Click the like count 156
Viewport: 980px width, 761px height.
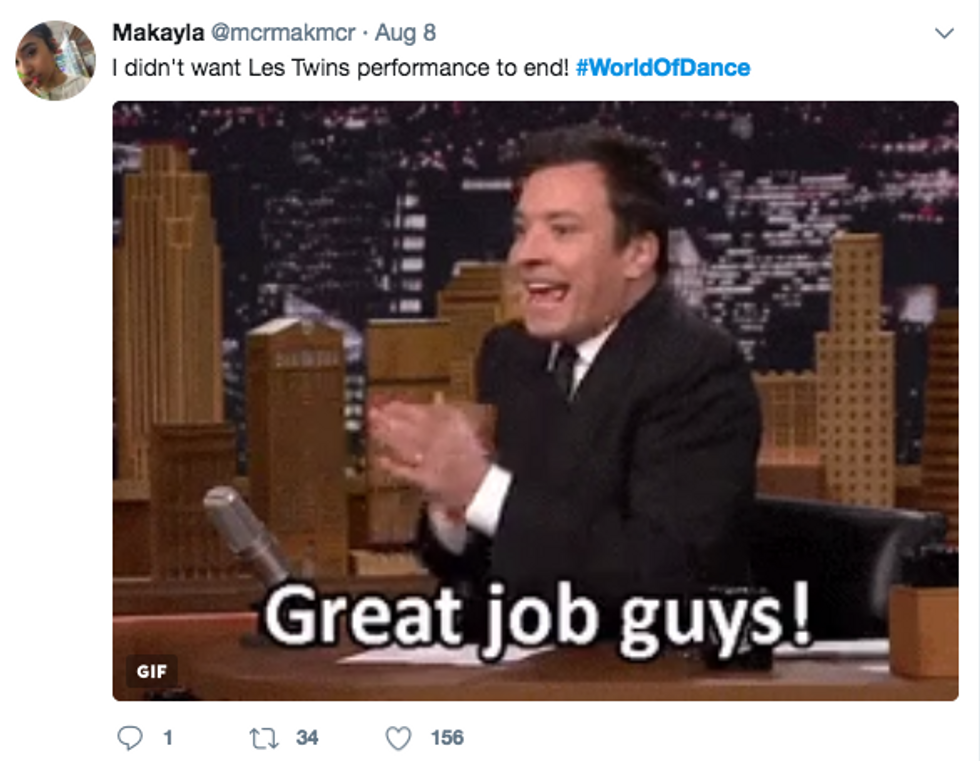click(x=447, y=738)
